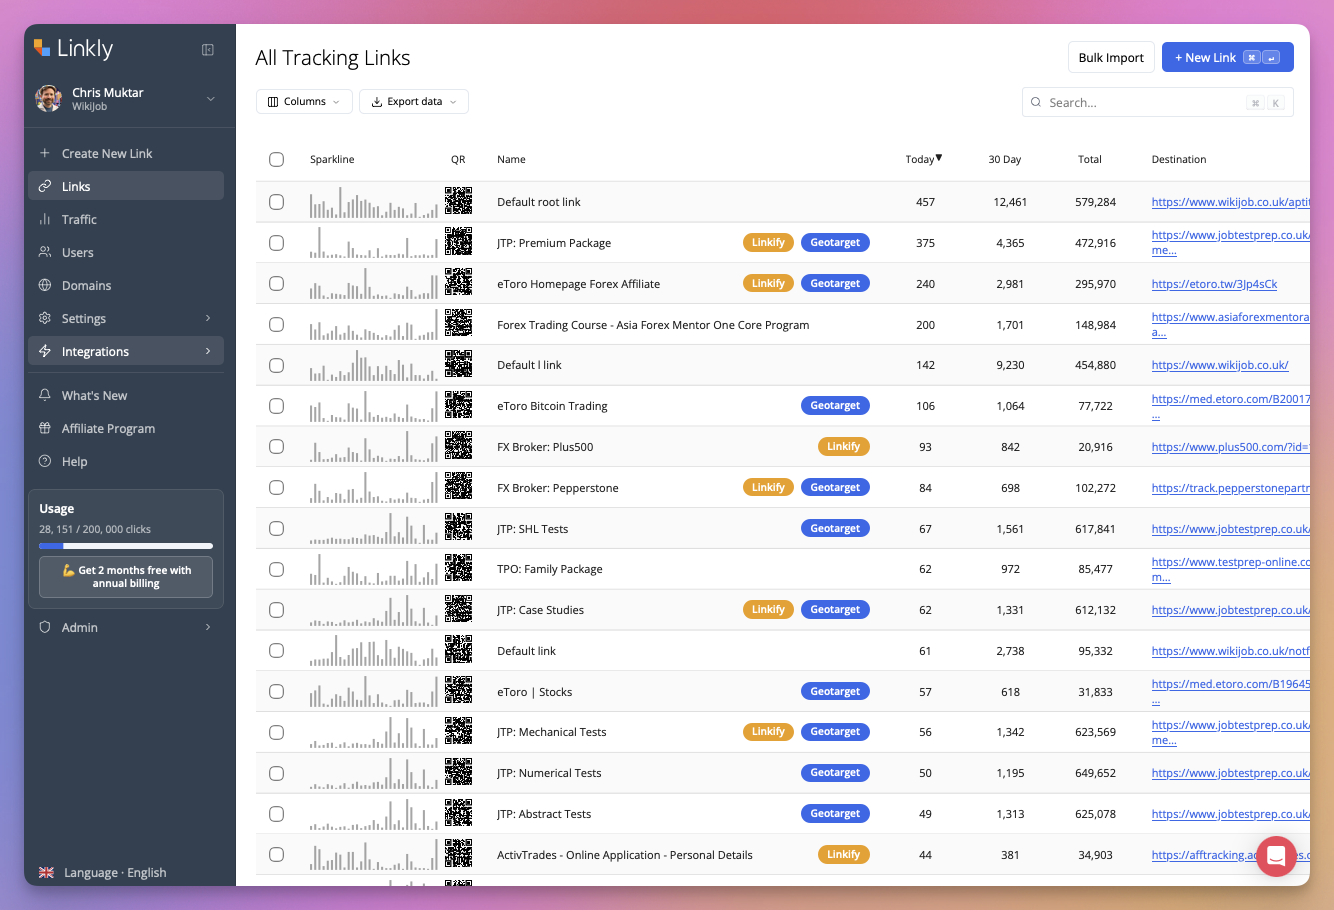Navigate to Domains

(x=126, y=285)
